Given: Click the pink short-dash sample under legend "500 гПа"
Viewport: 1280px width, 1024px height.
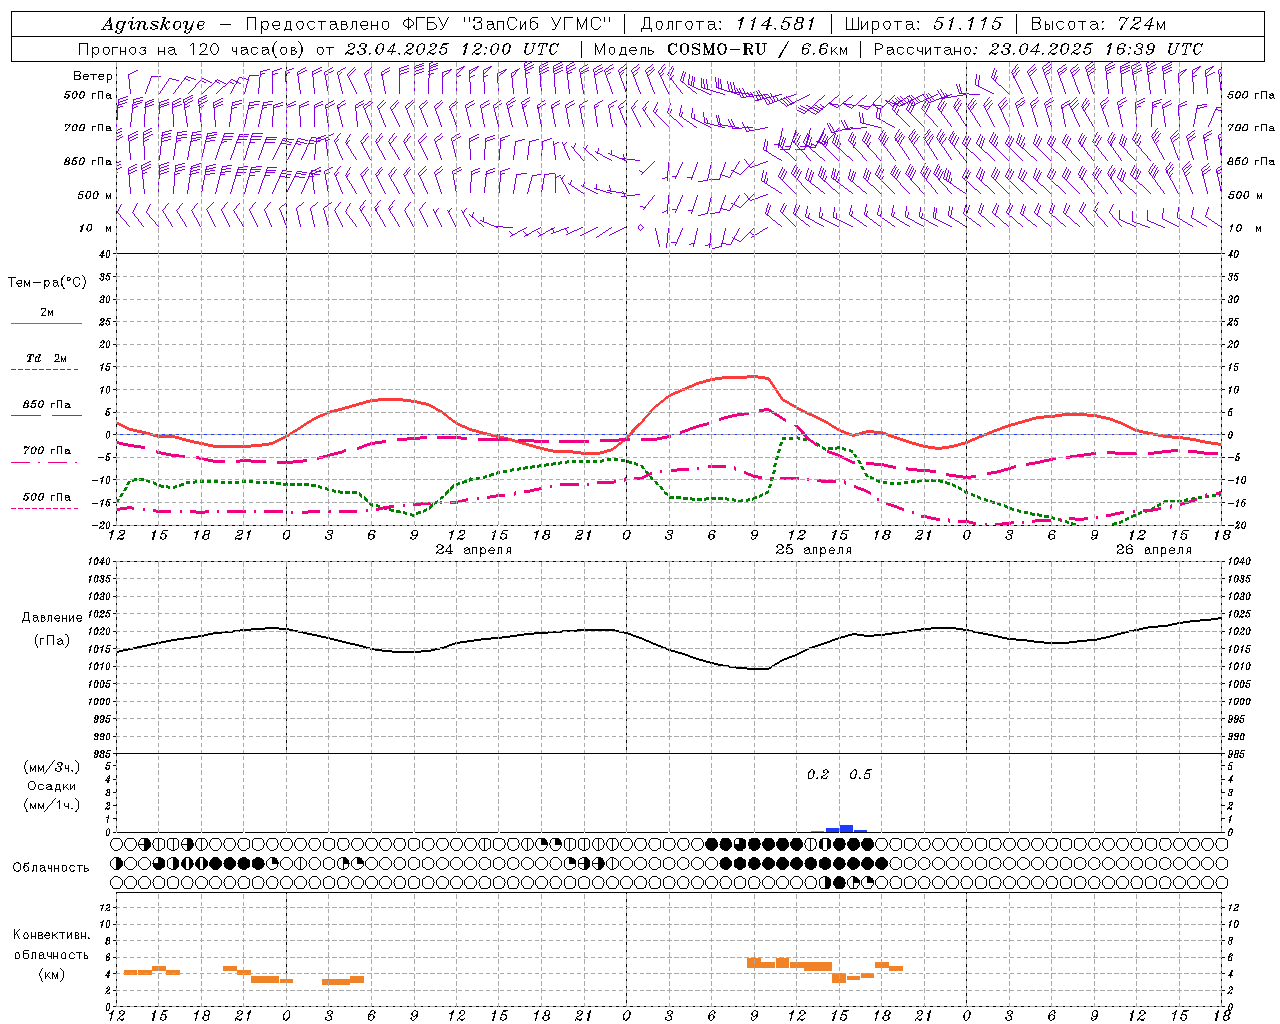Looking at the screenshot, I should [44, 508].
